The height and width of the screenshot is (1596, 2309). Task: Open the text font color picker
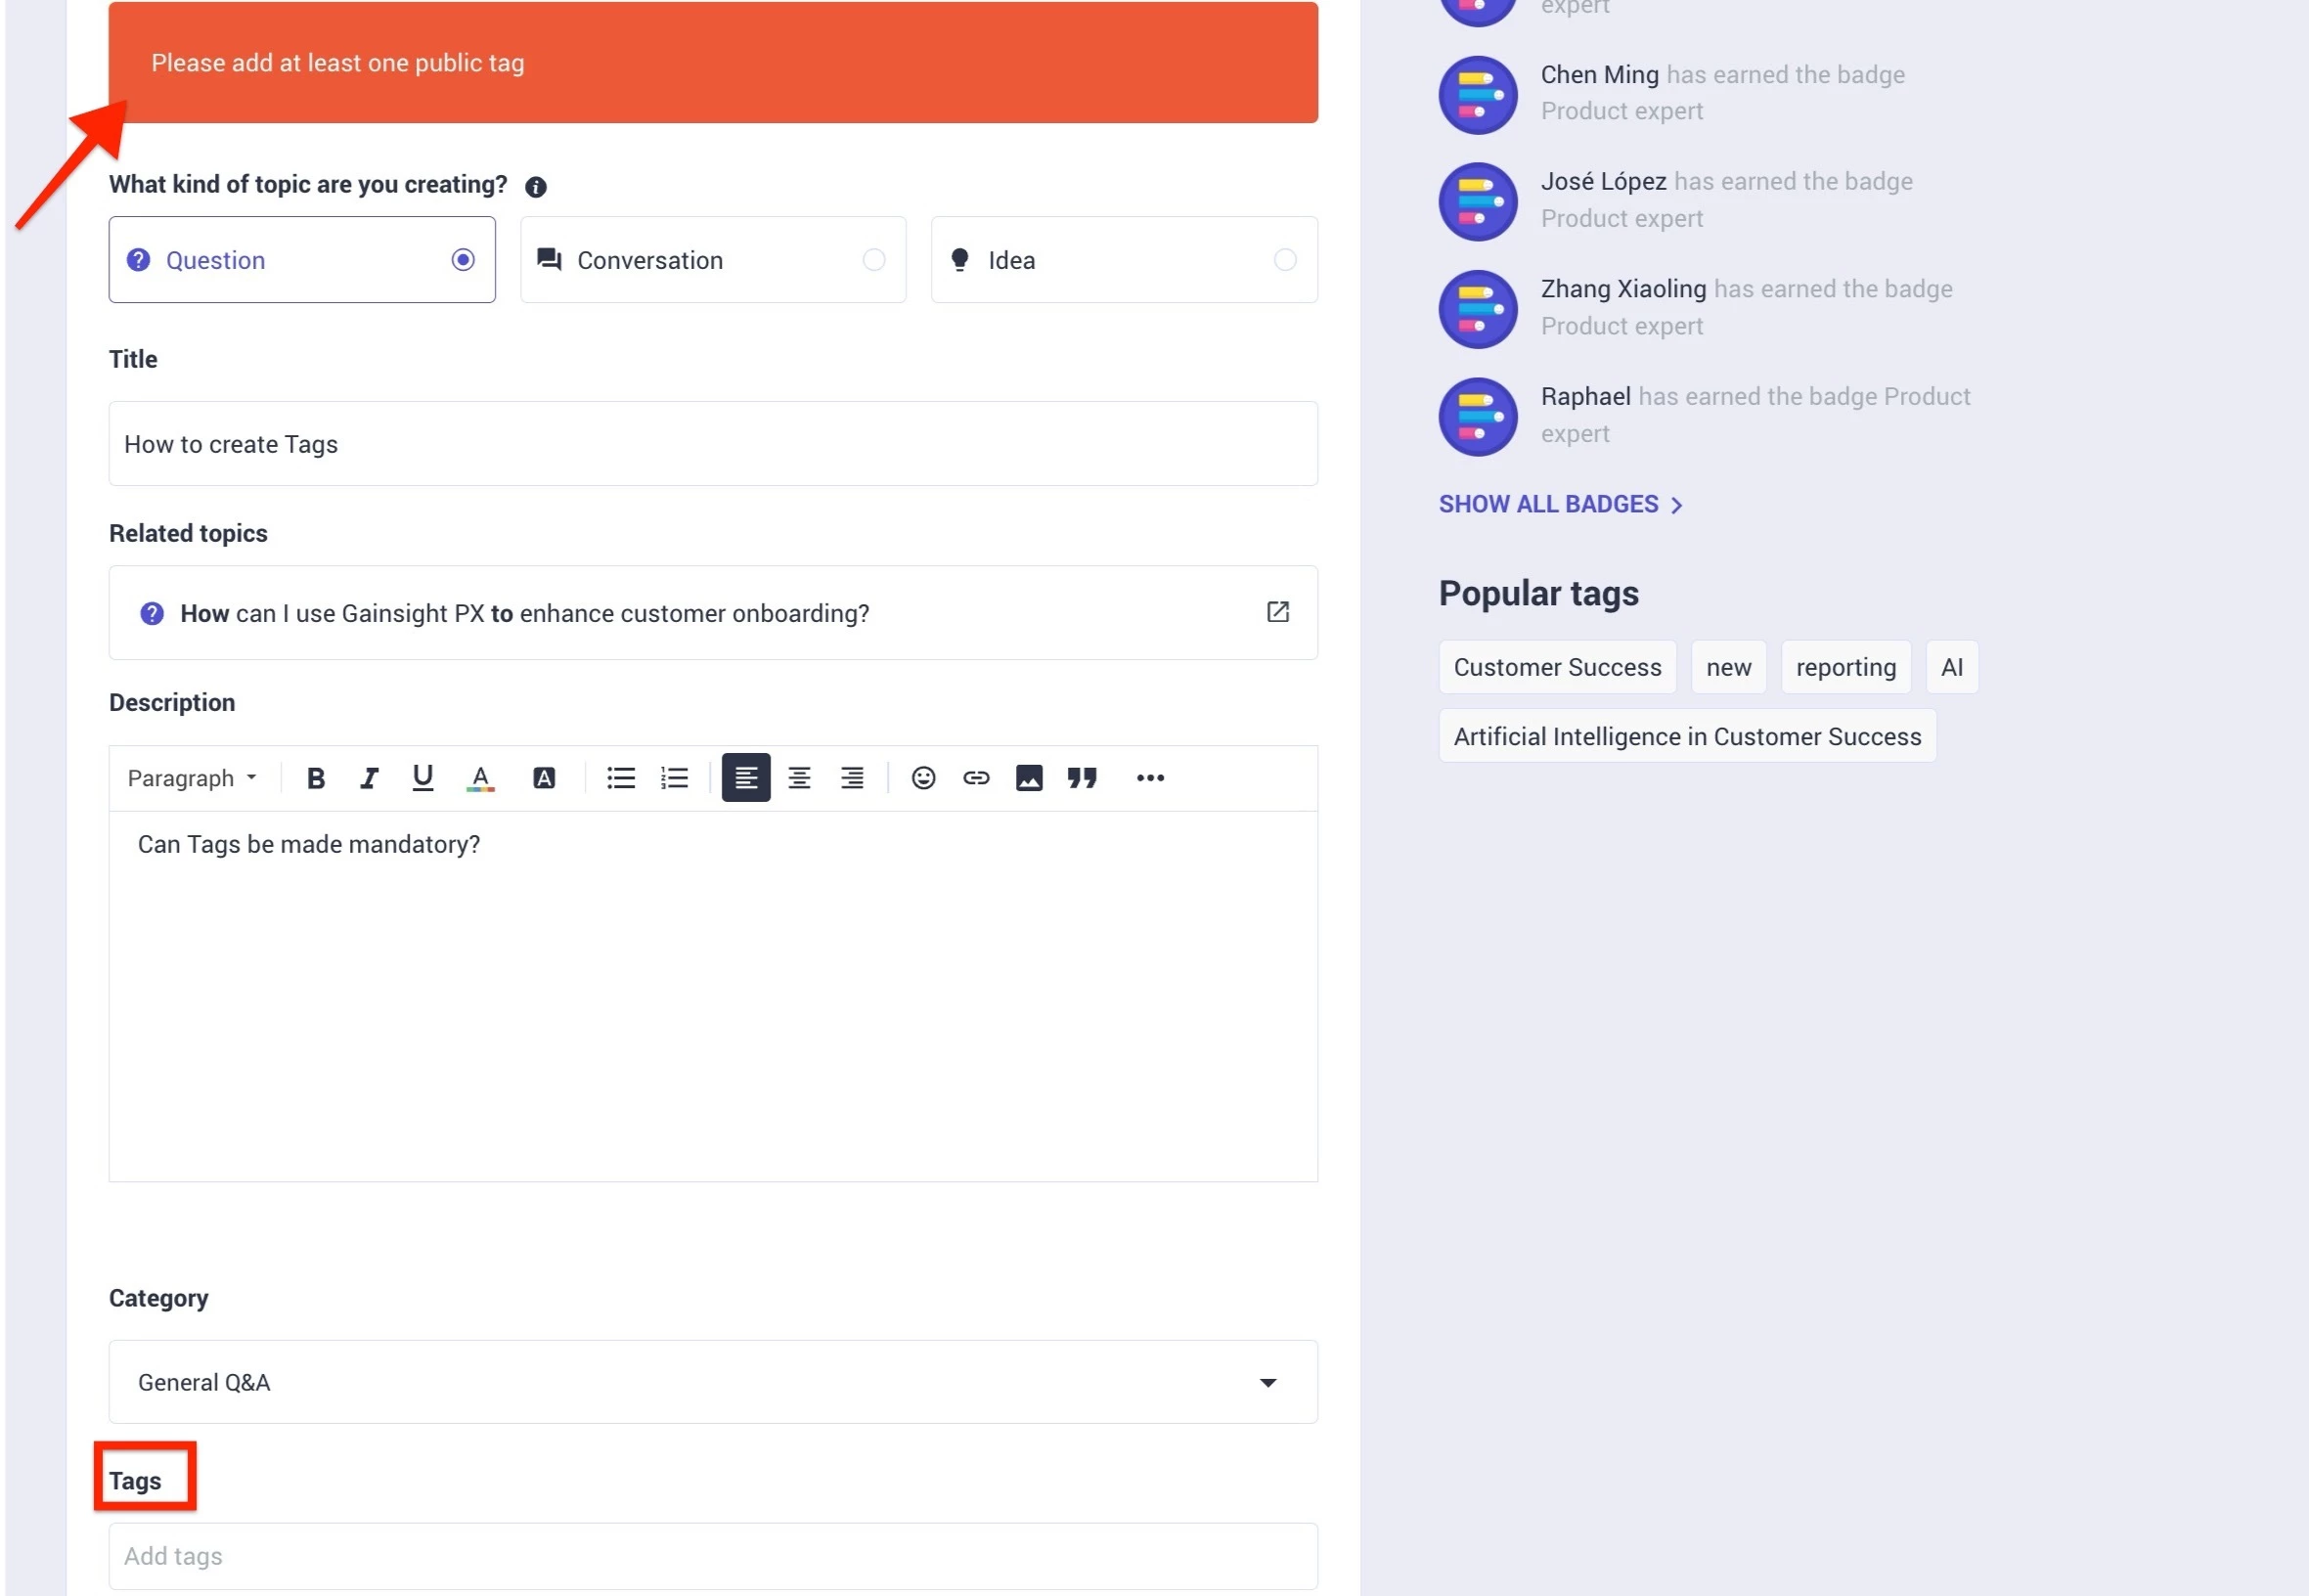pos(480,778)
